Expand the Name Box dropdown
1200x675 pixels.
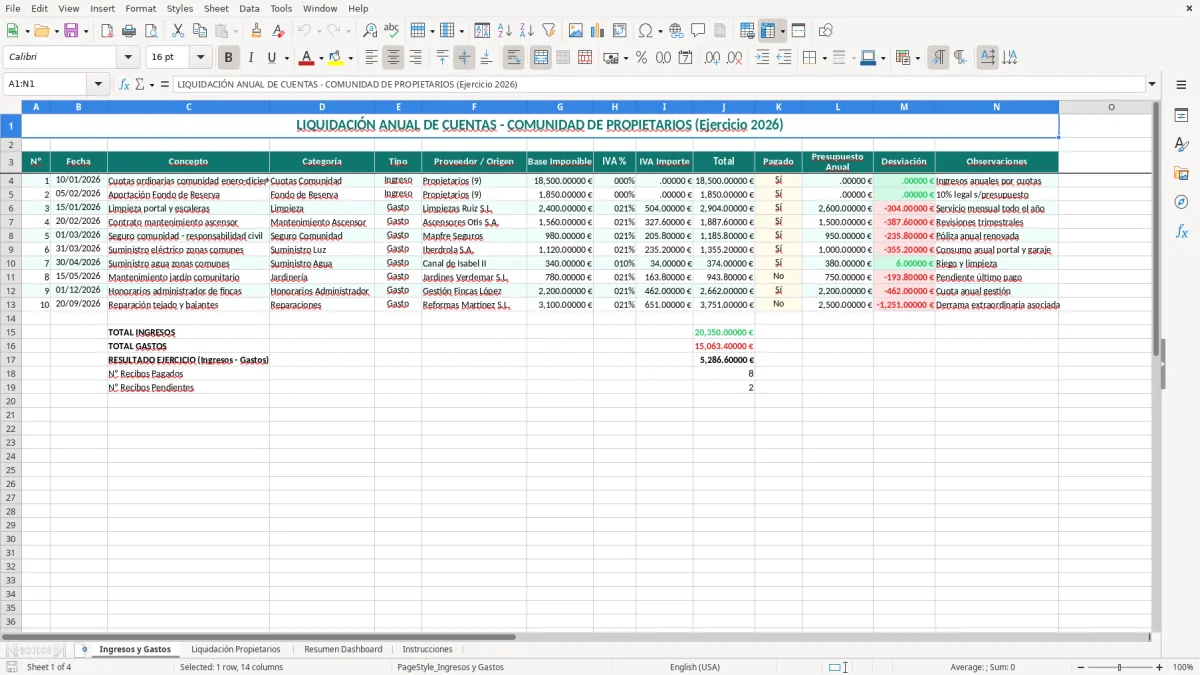click(x=98, y=84)
